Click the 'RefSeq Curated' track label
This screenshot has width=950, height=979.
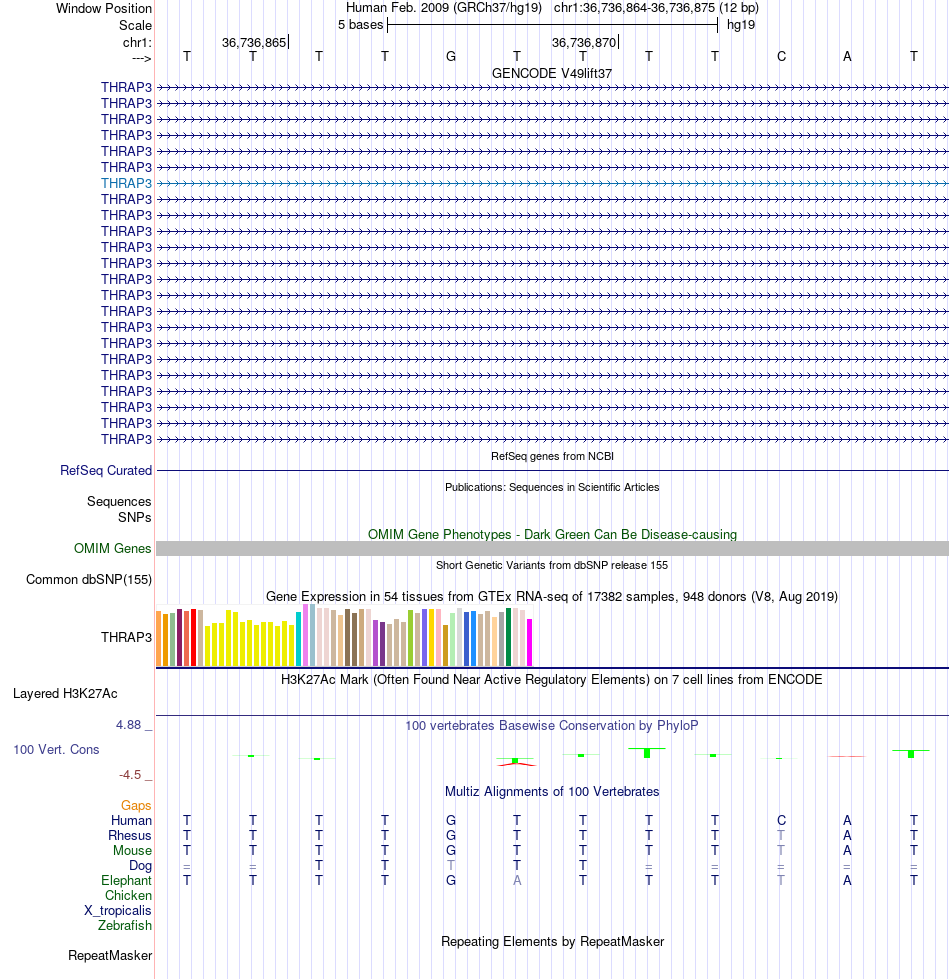pos(106,471)
